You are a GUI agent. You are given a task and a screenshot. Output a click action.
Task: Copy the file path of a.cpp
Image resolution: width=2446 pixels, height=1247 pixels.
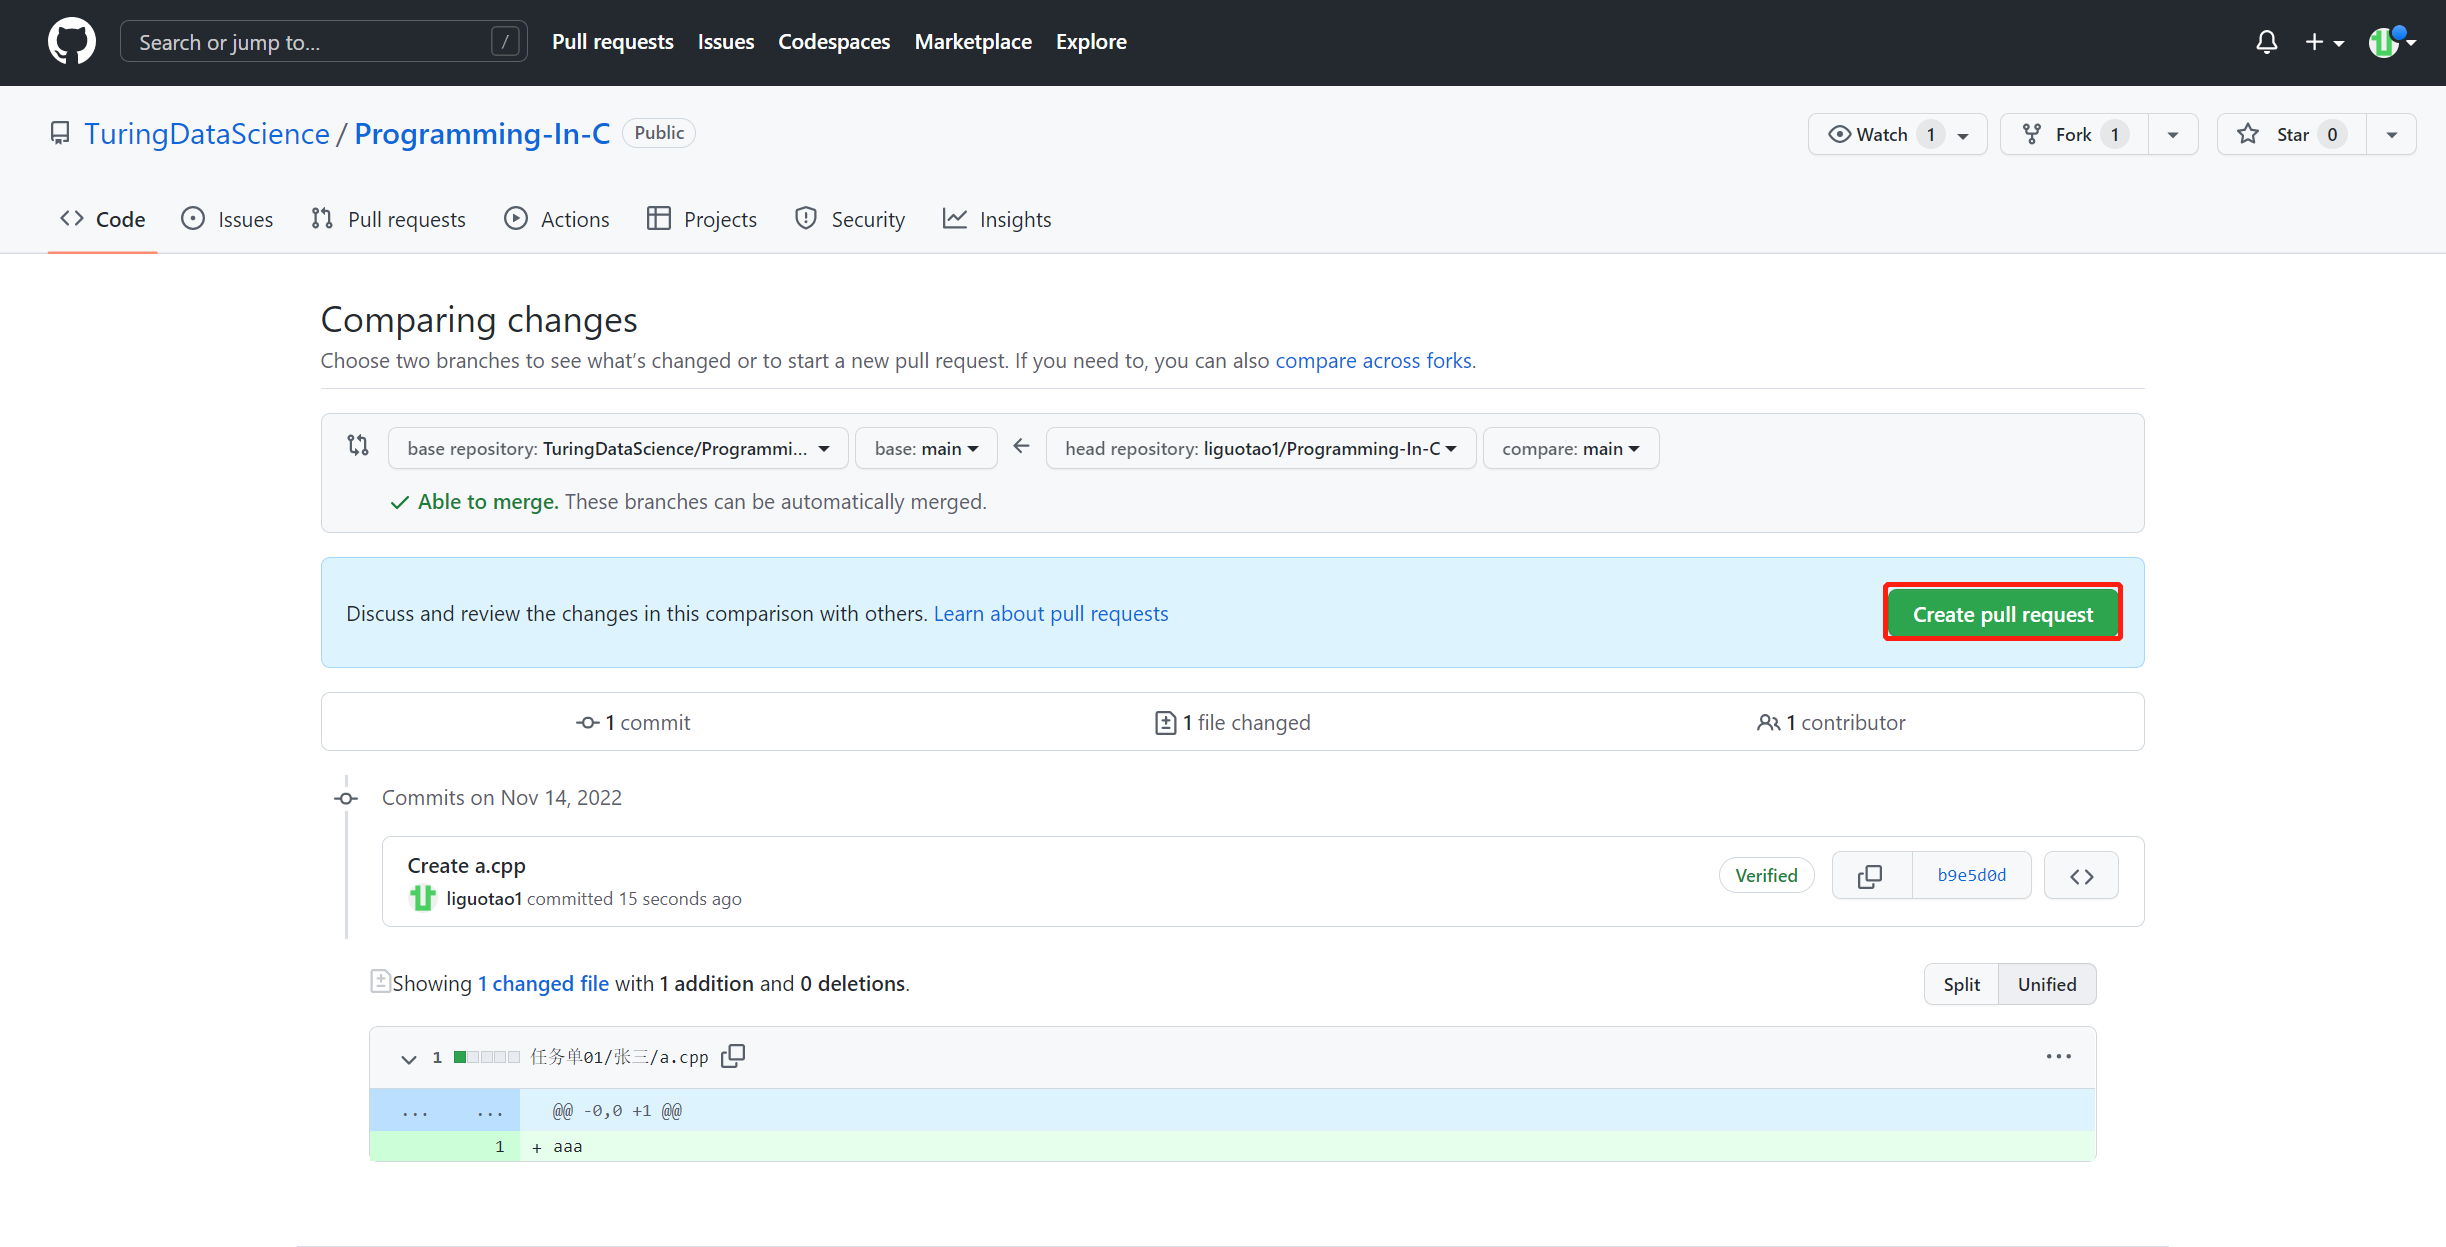[733, 1056]
